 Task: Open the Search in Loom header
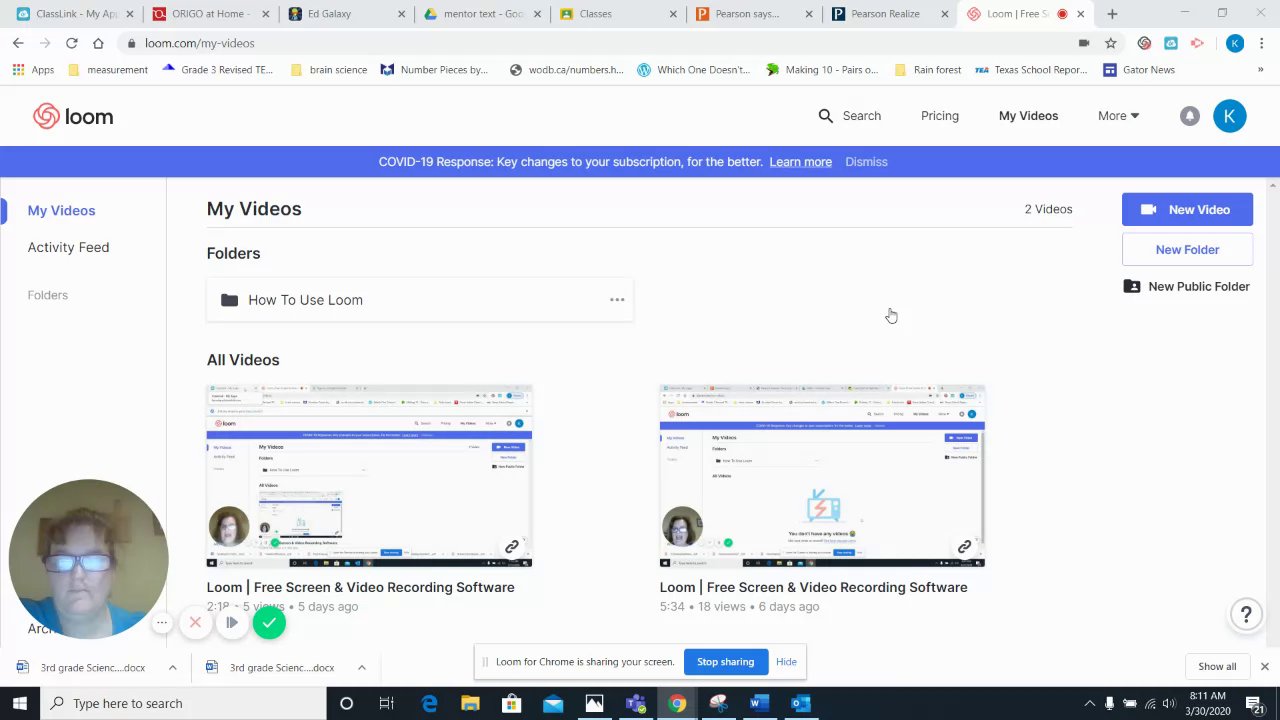(849, 116)
